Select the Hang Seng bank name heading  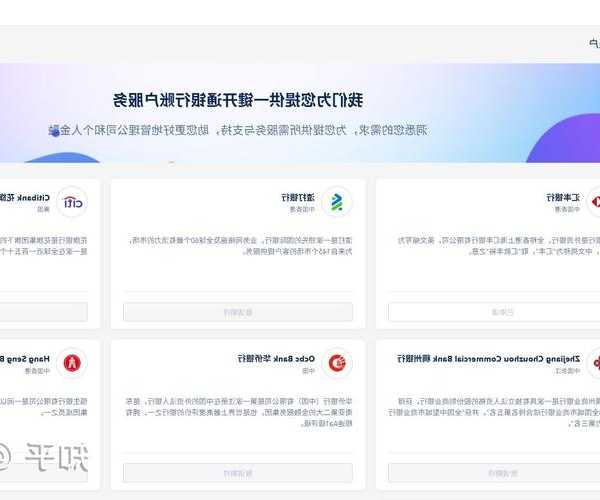[x=24, y=359]
